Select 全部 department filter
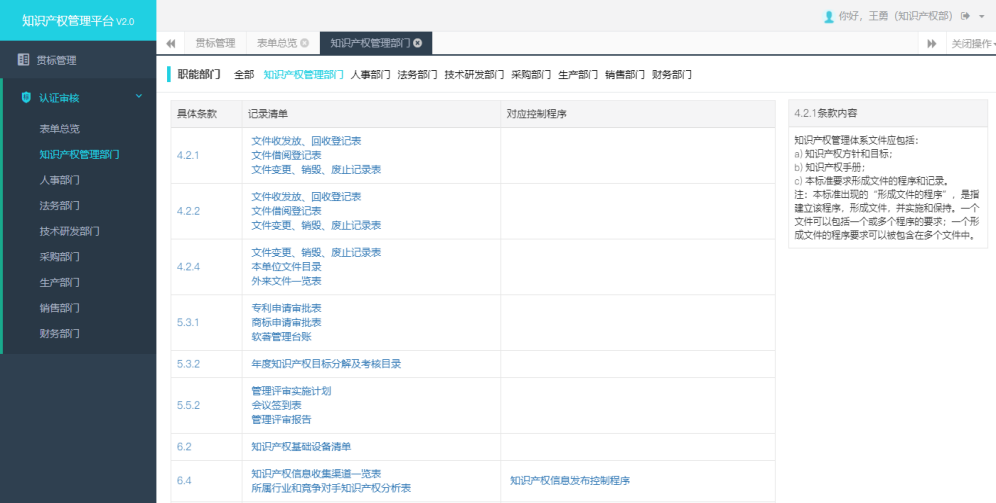 coord(244,74)
